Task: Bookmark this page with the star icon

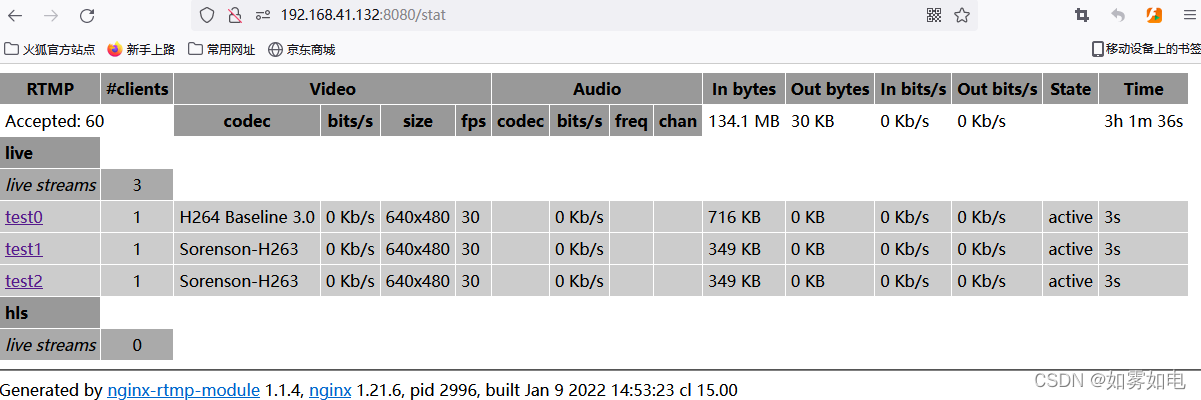Action: point(962,15)
